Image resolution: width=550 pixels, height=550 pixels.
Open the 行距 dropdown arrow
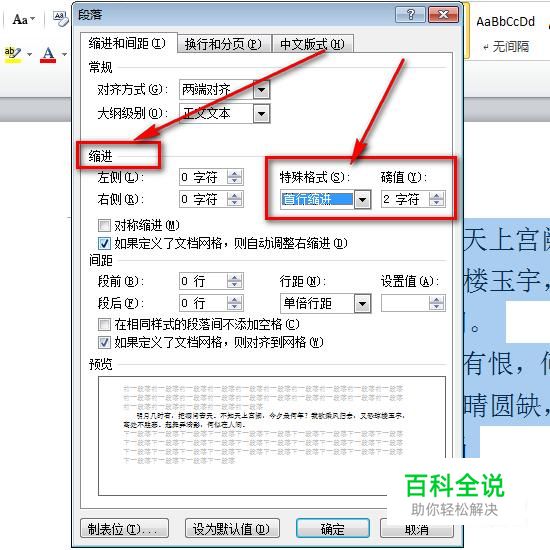362,303
